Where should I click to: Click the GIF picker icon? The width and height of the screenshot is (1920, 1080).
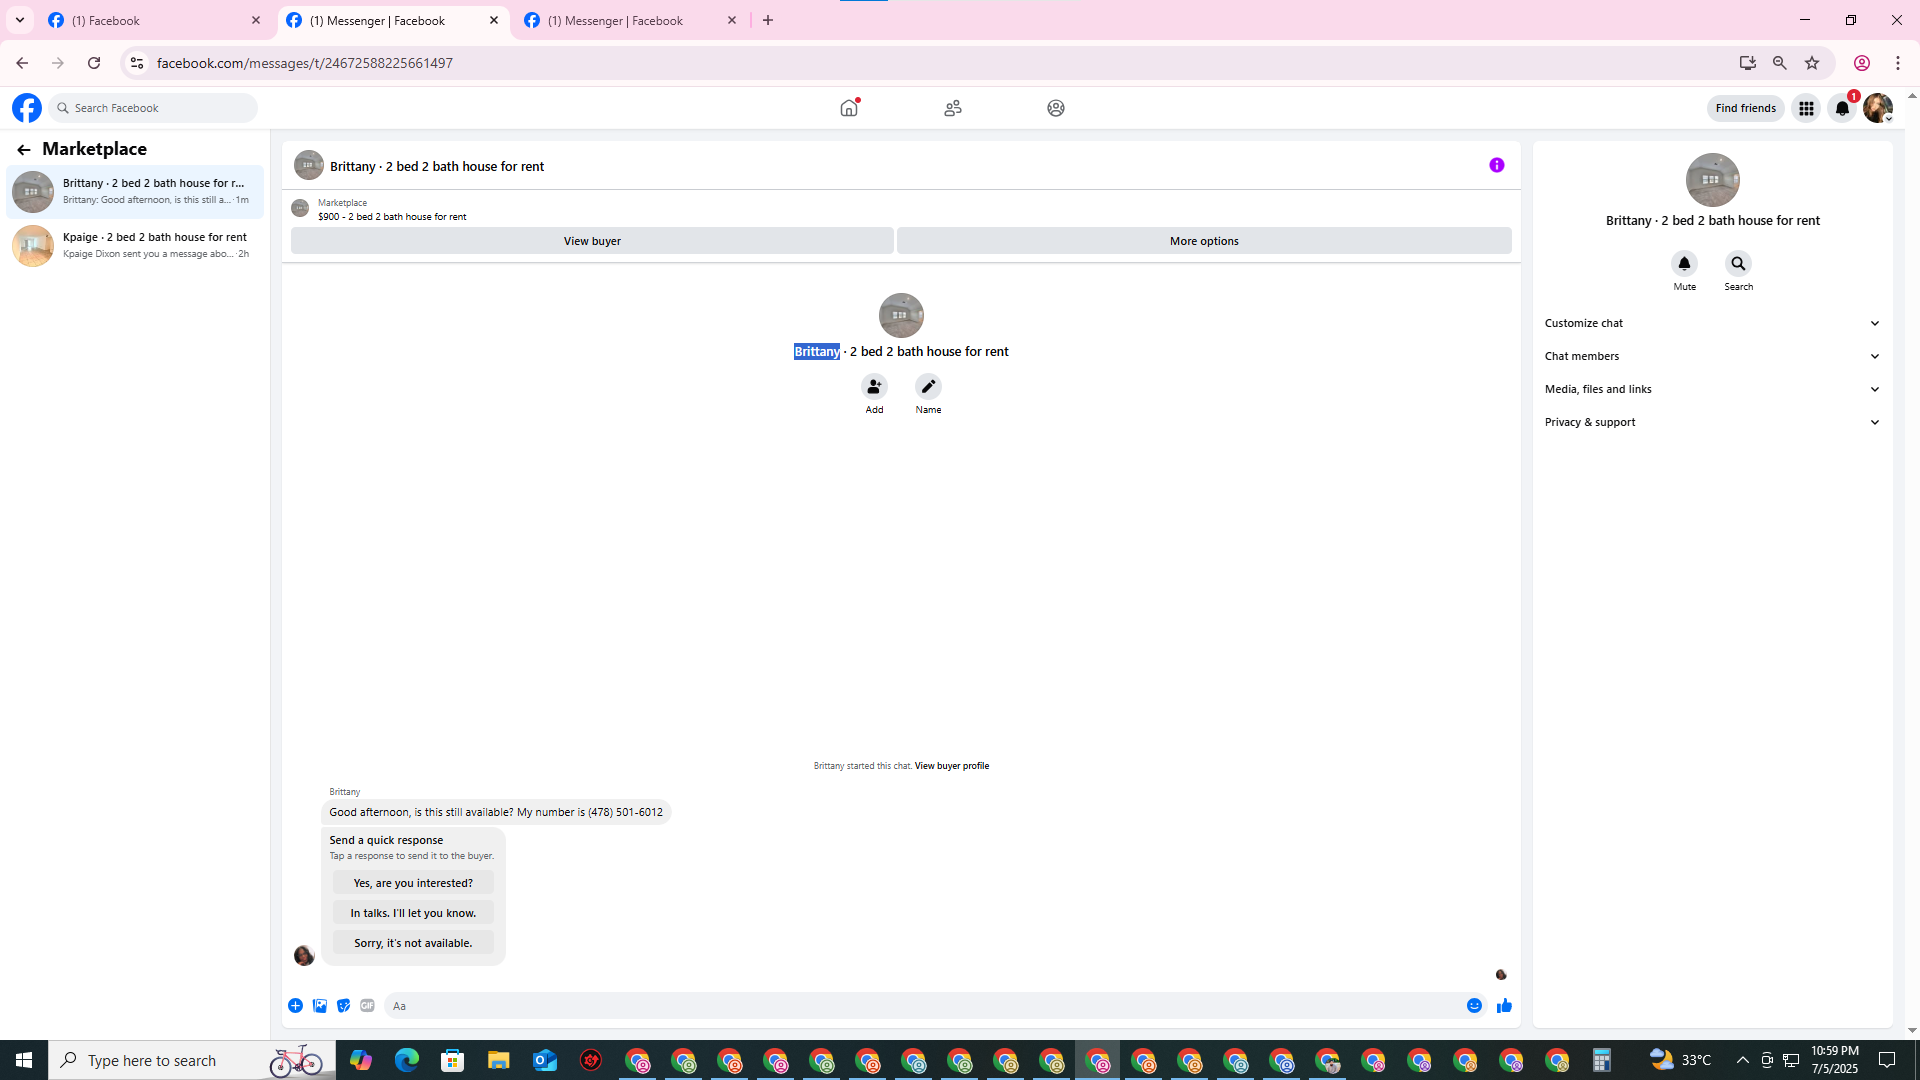point(367,1006)
